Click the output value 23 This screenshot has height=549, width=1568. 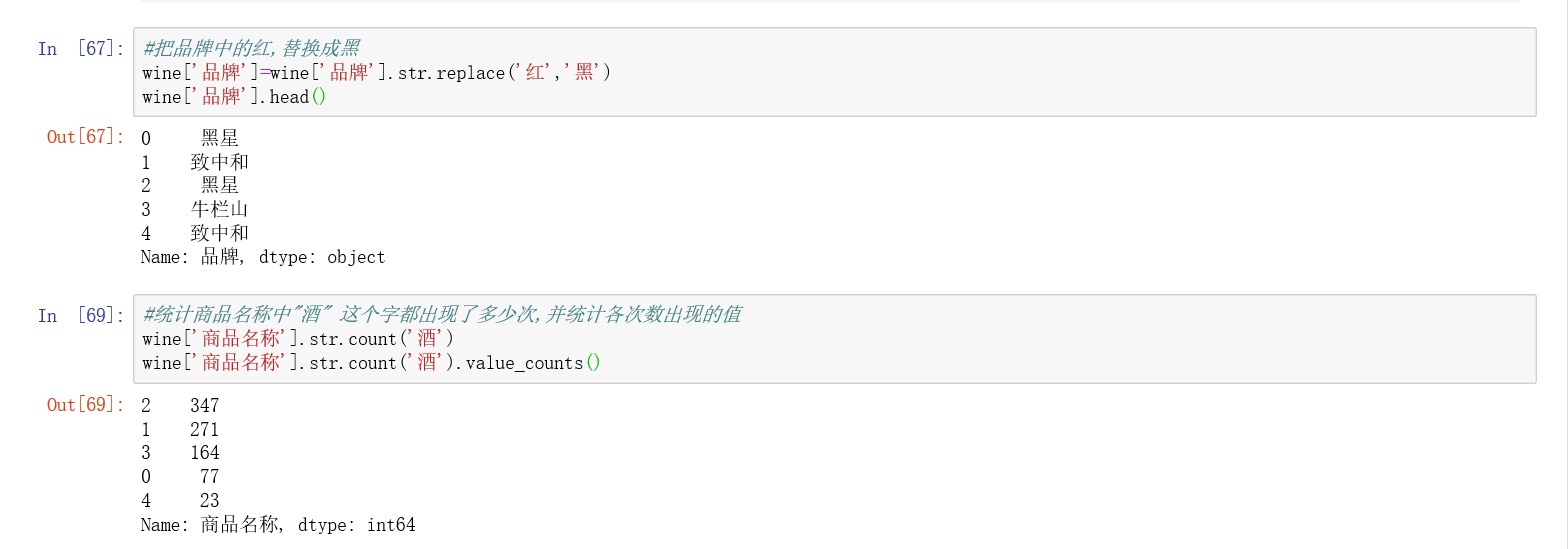tap(209, 501)
